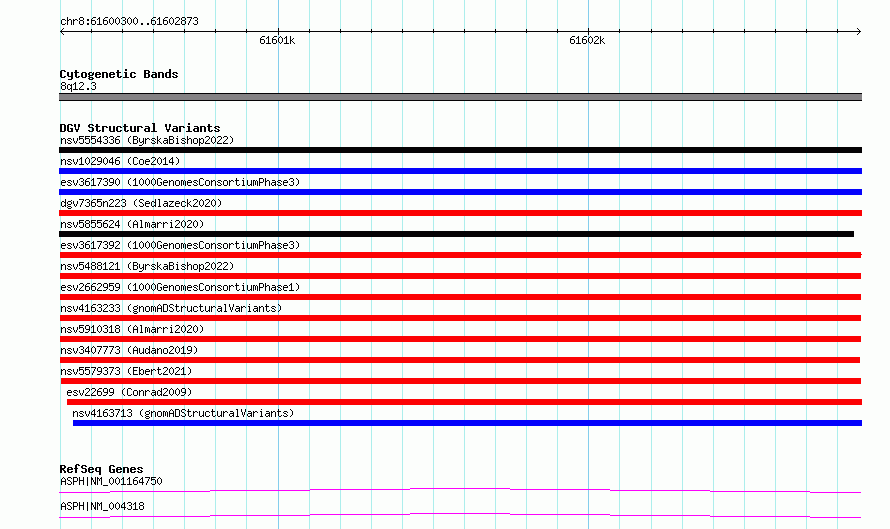Select the red bar for nsv3407773
This screenshot has height=529, width=890.
point(459,360)
